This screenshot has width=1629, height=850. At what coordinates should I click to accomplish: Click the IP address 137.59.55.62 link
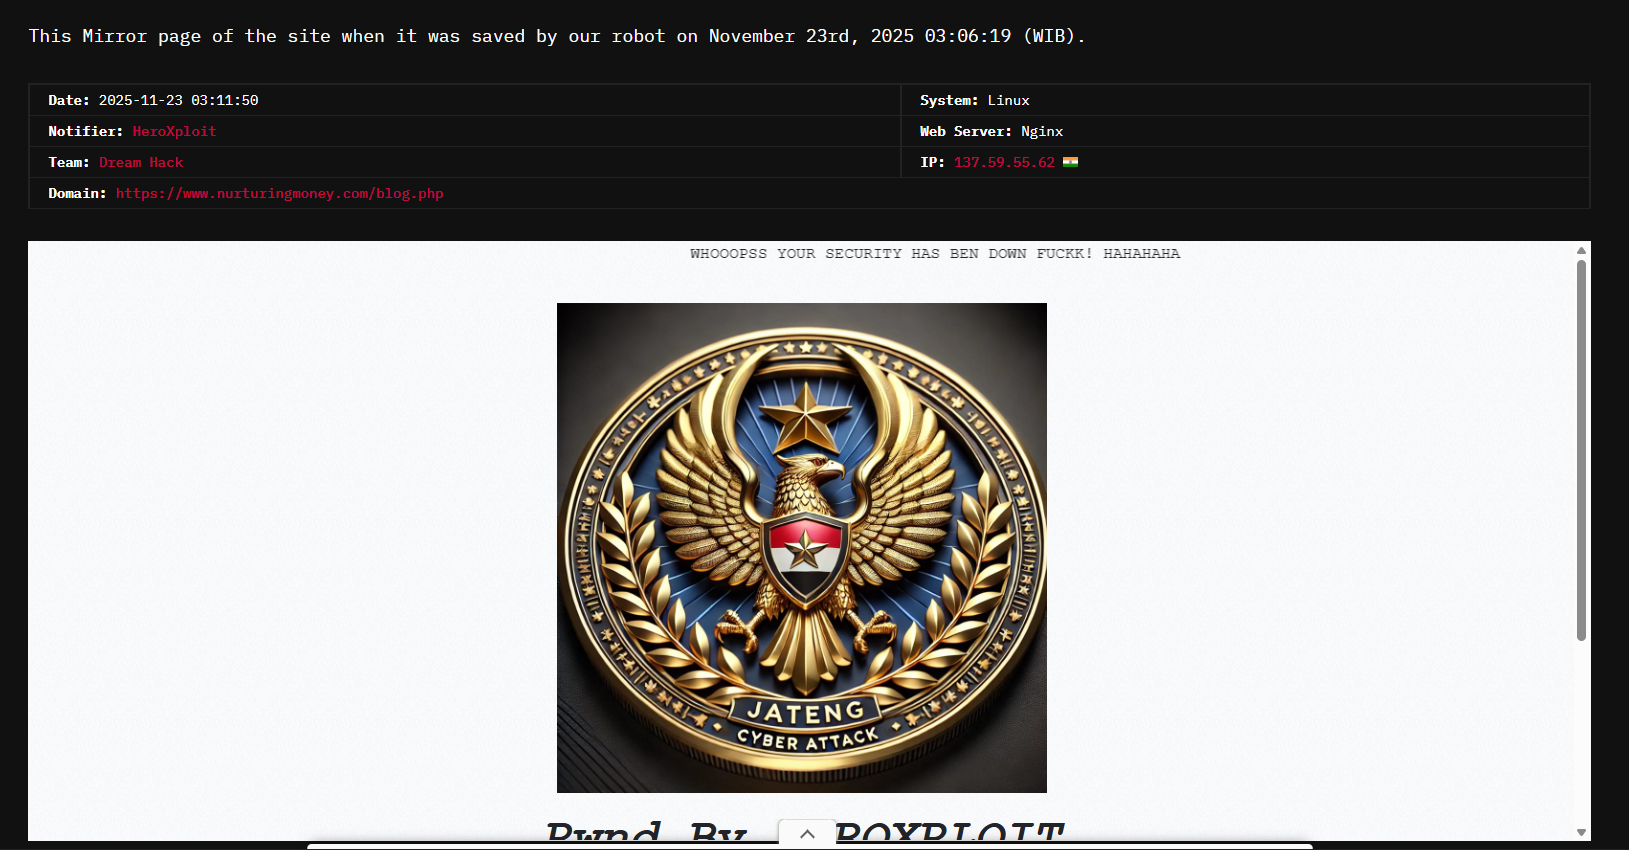1004,162
